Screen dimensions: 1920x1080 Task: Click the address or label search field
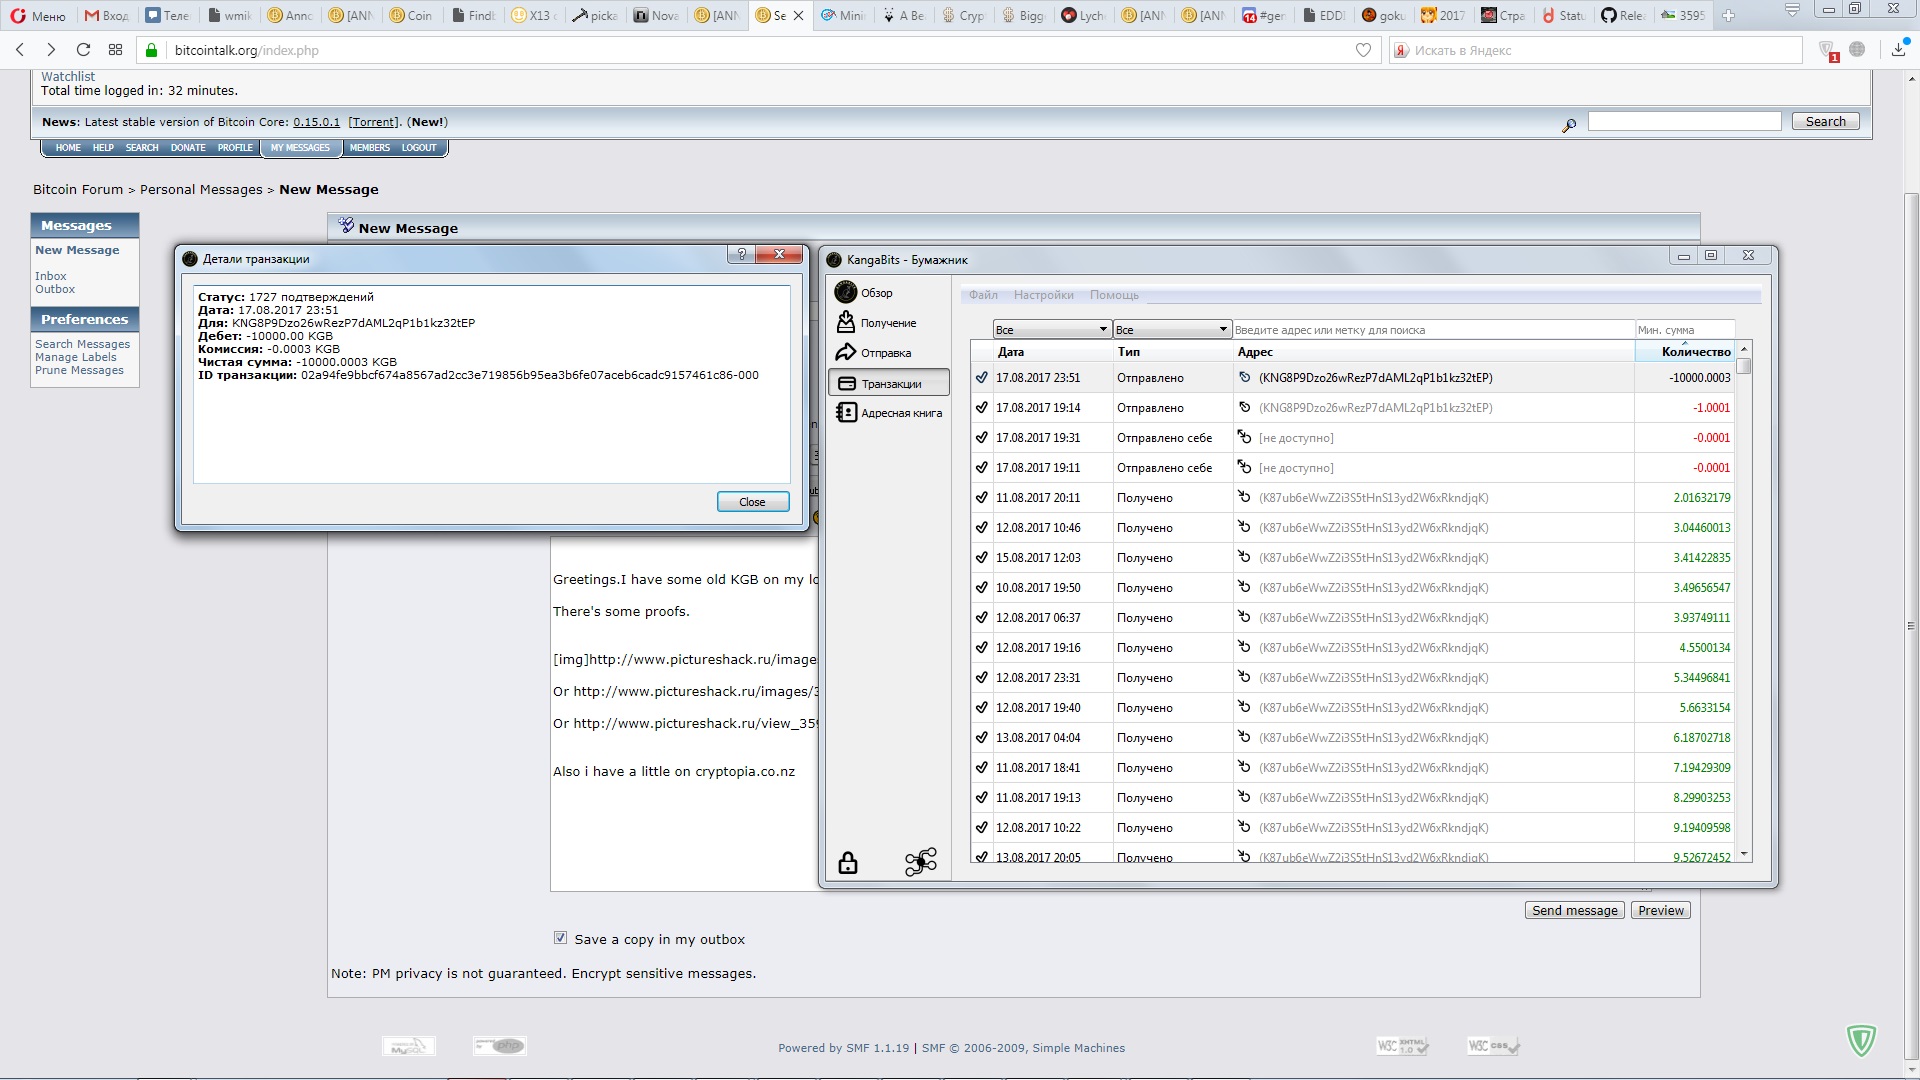1433,329
